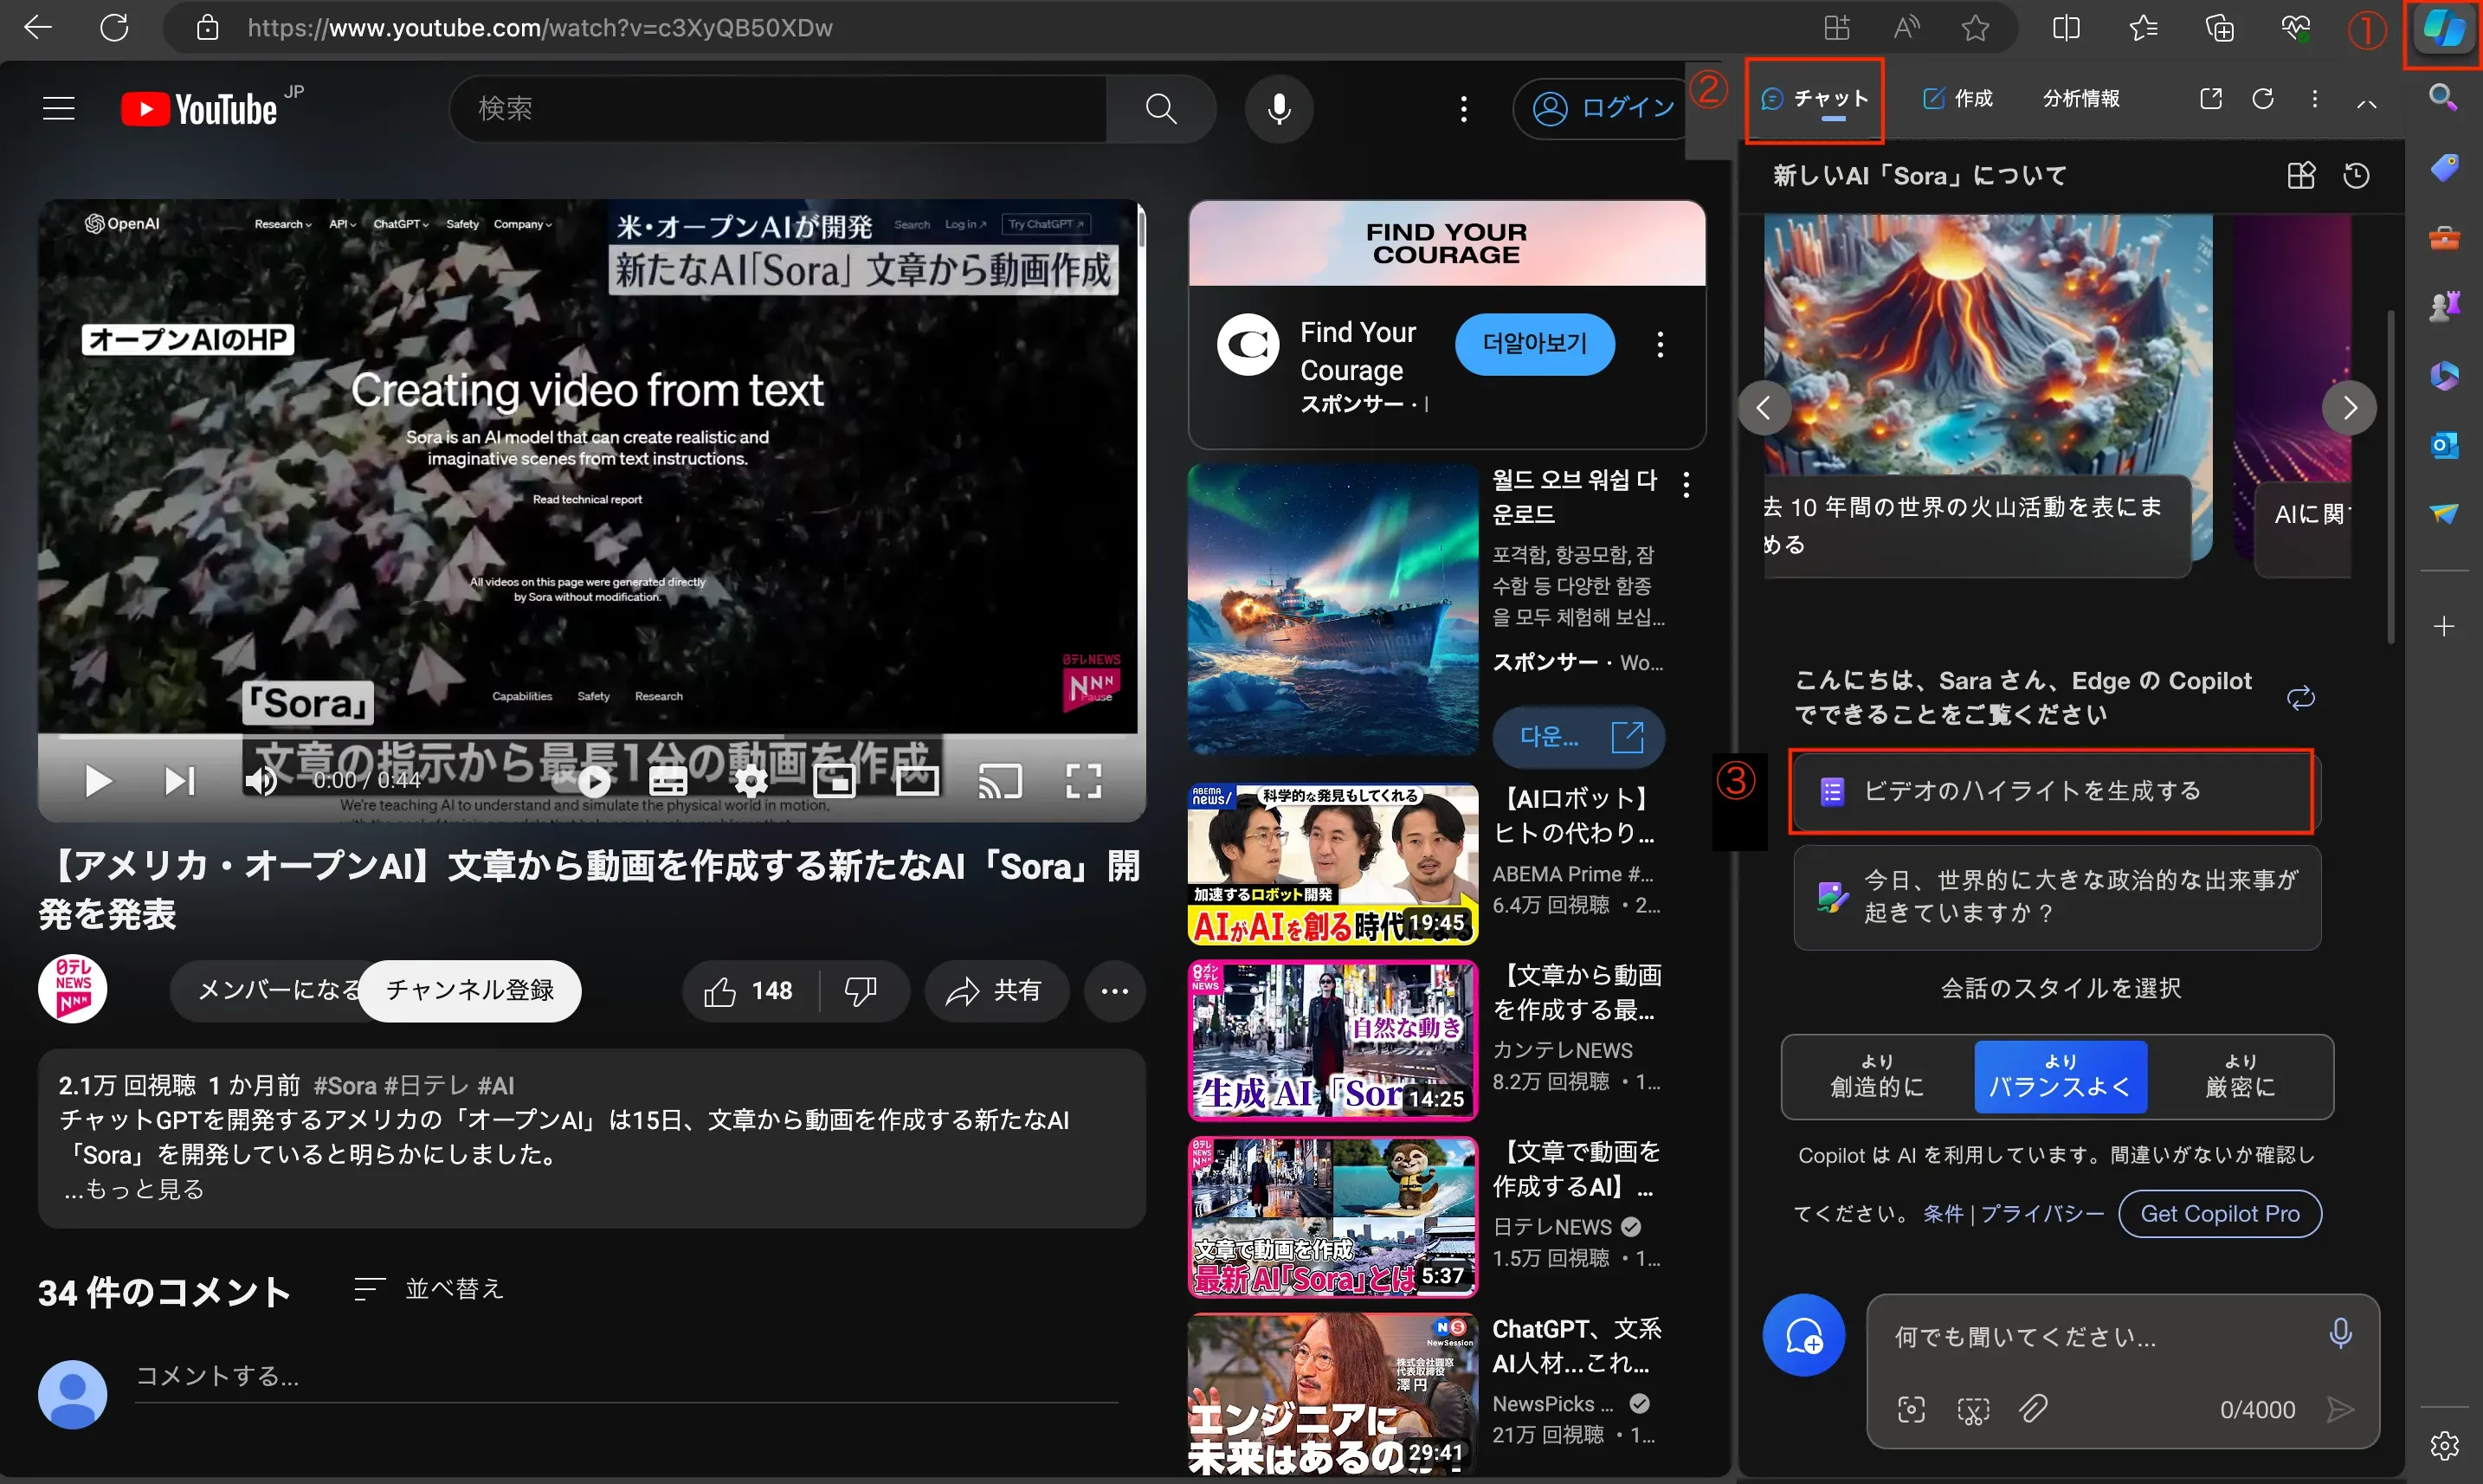The image size is (2483, 1484).
Task: Start YouTube voice search with the microphone
Action: click(x=1280, y=108)
